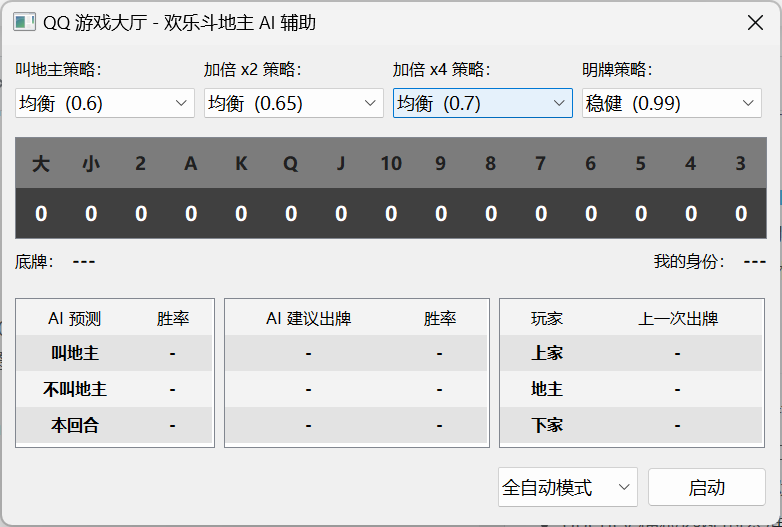
Task: Select the 本回合 prediction row
Action: coord(114,425)
